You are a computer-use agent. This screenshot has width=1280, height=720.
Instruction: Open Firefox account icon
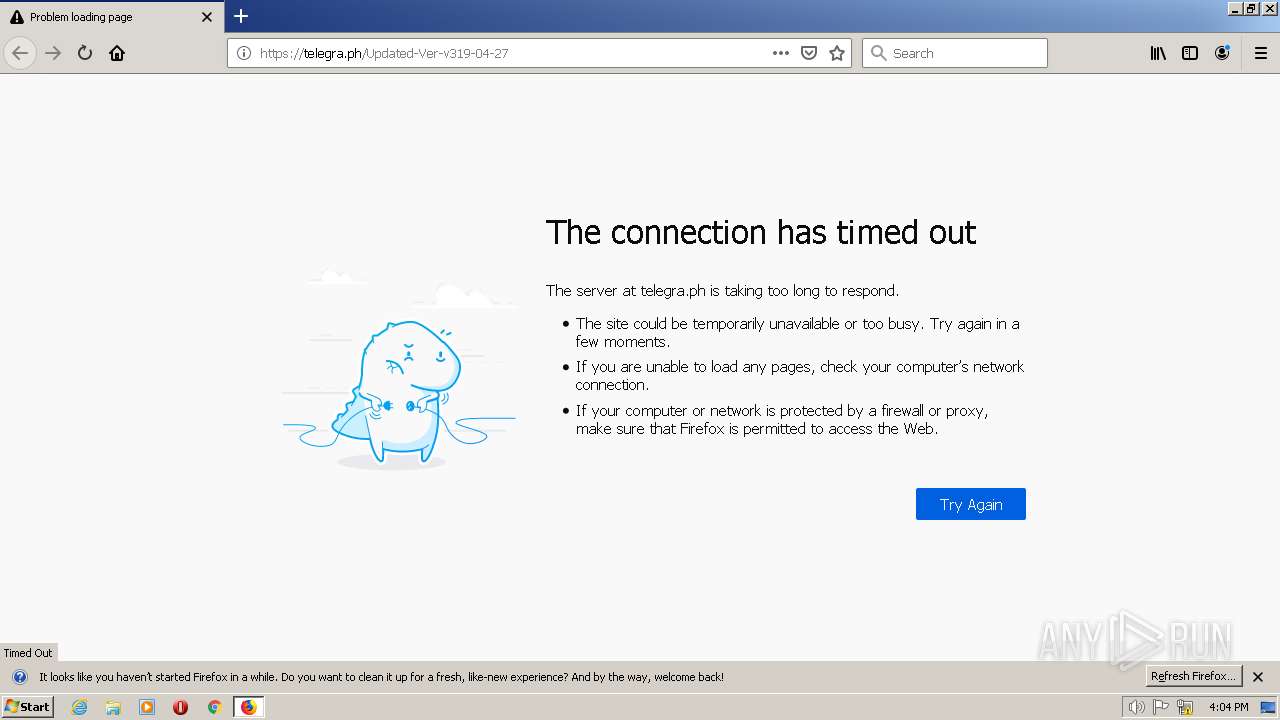1222,53
